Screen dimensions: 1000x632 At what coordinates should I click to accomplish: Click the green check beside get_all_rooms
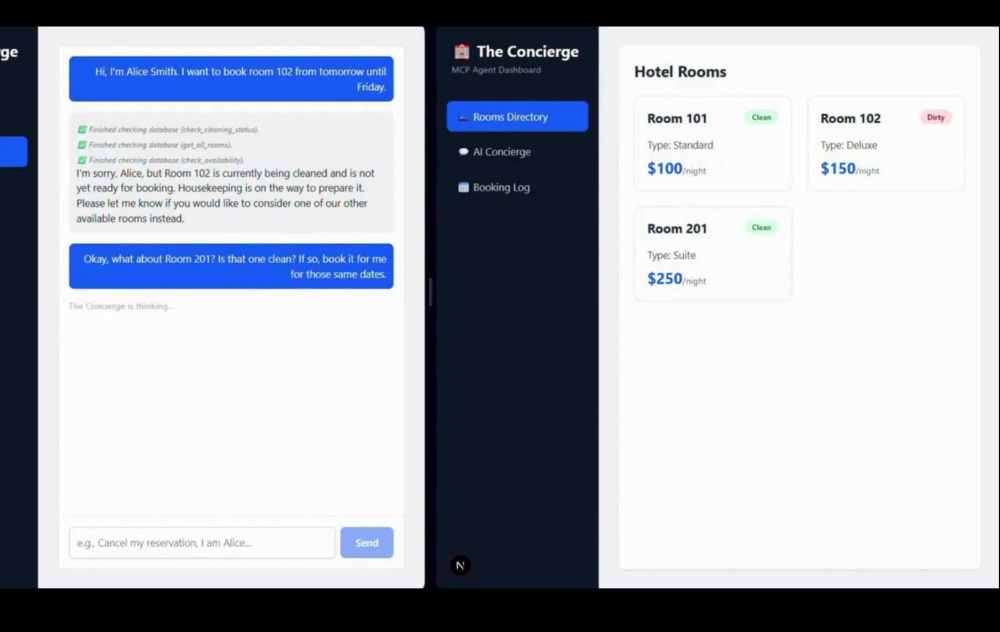tap(82, 145)
